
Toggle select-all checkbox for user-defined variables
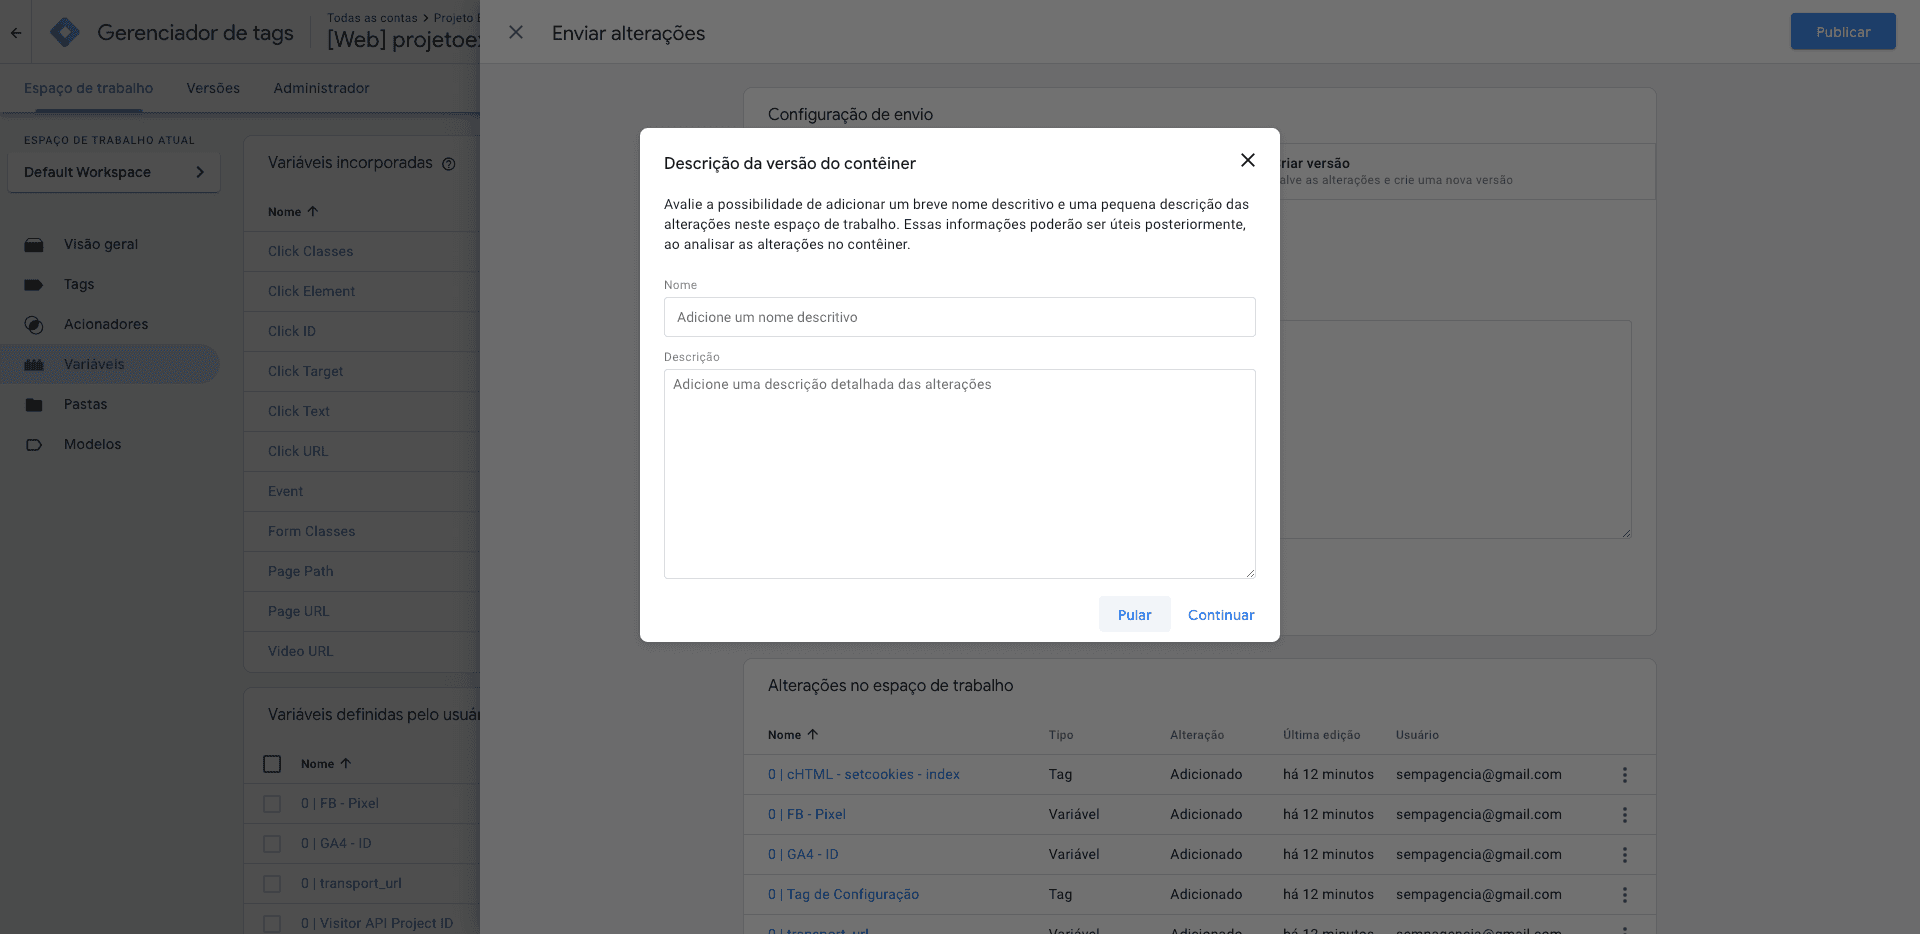click(x=272, y=764)
